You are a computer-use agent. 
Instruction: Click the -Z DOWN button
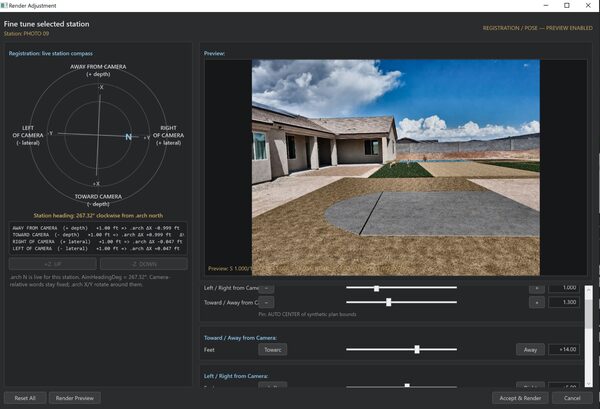tap(144, 264)
